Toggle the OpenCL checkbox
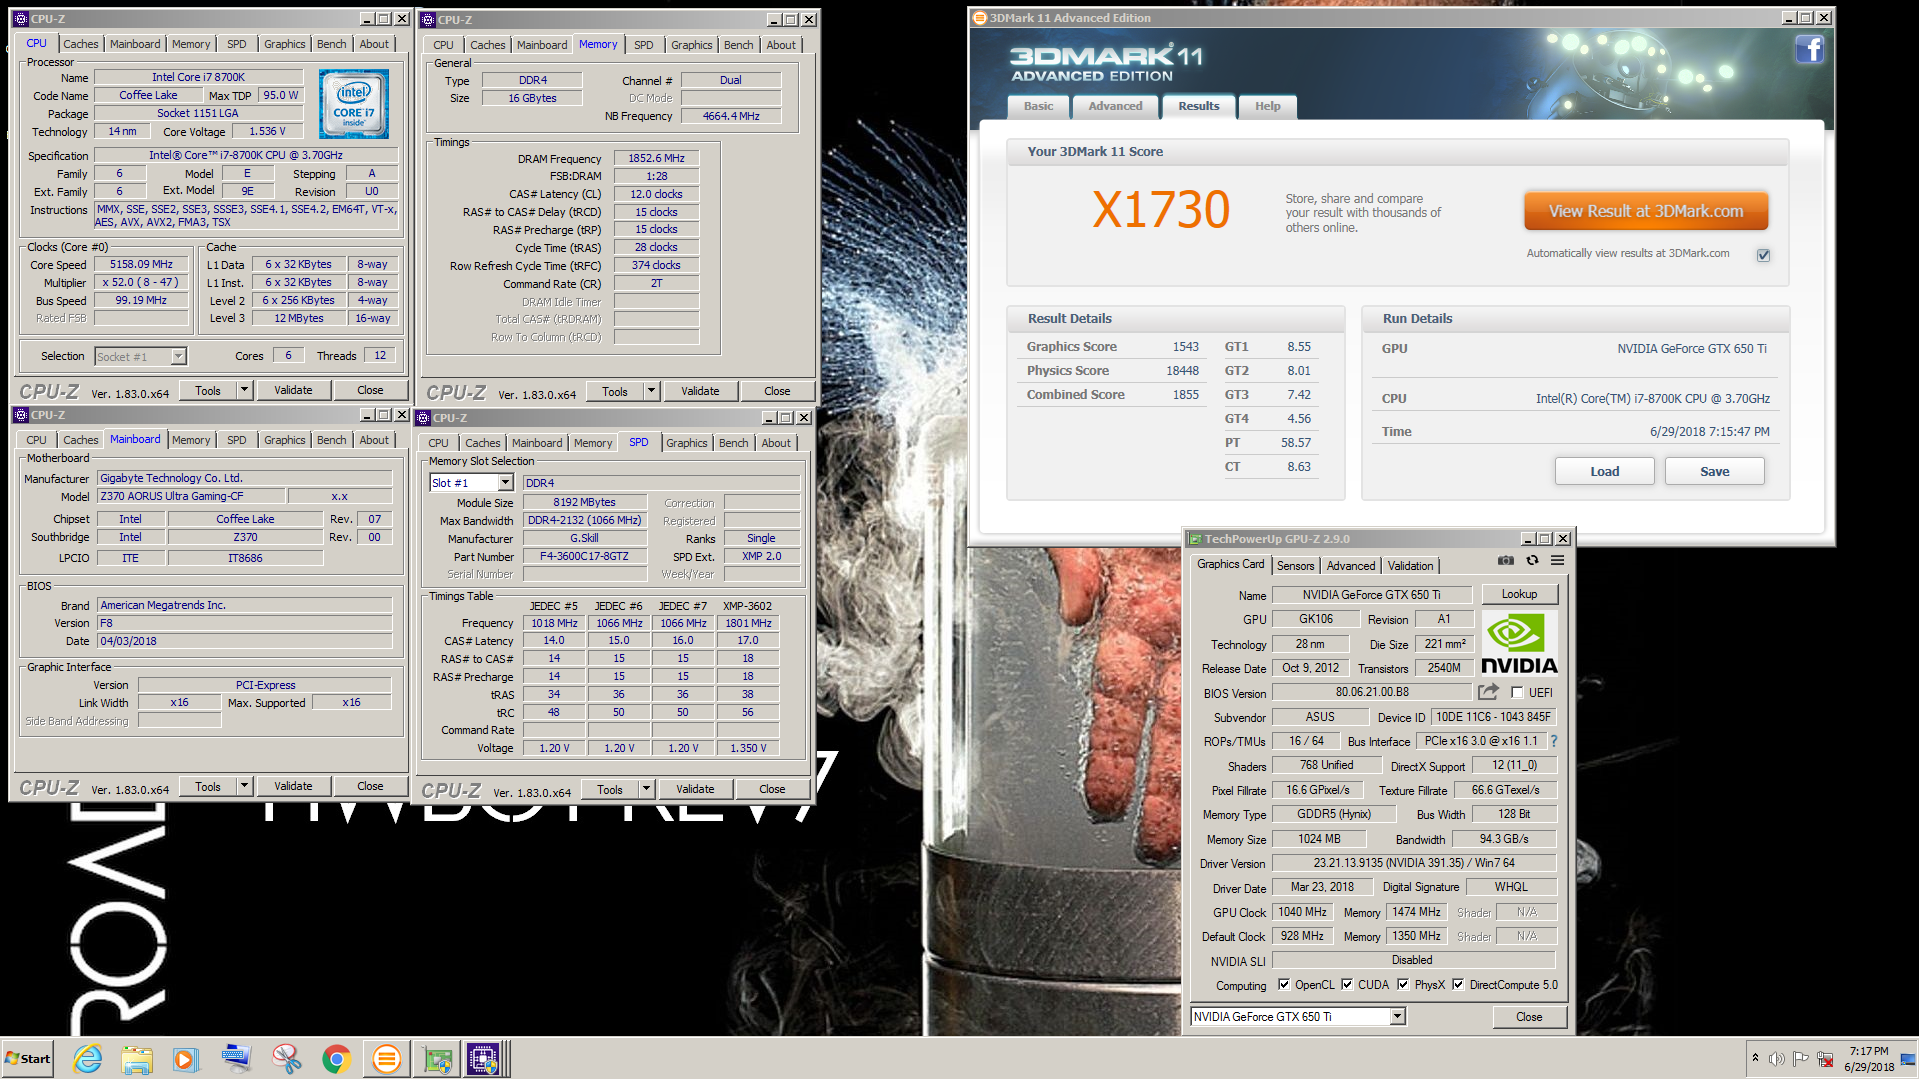Screen dimensions: 1919x1079 [x=1284, y=984]
